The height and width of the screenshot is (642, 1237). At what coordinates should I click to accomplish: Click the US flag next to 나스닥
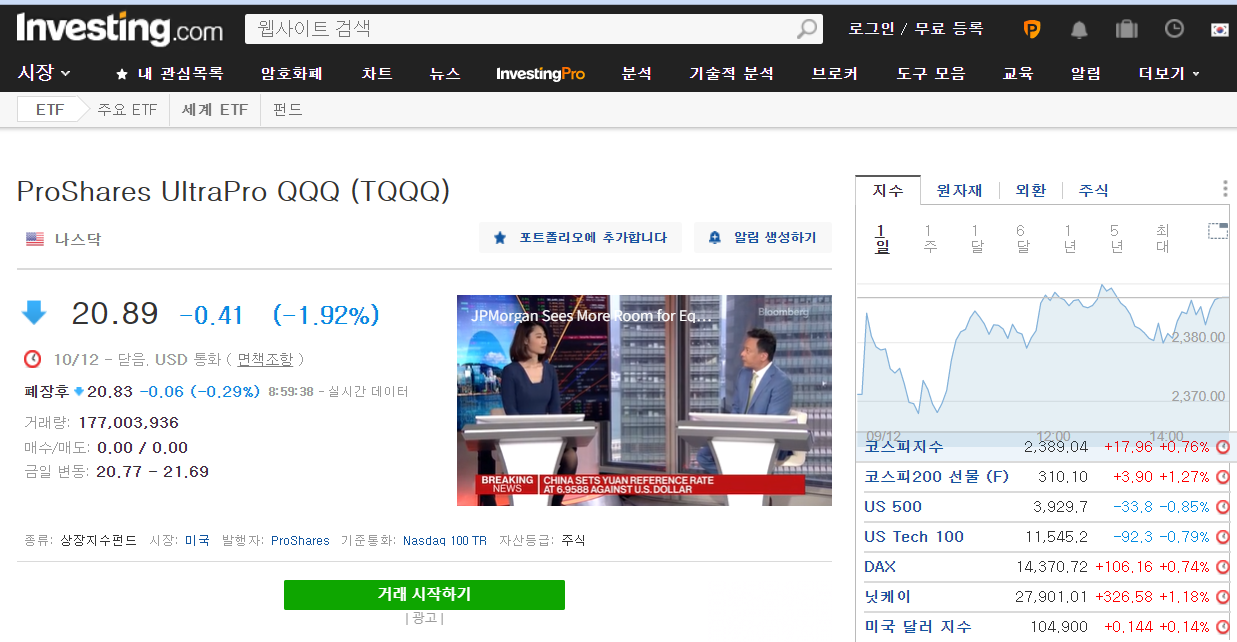click(35, 239)
